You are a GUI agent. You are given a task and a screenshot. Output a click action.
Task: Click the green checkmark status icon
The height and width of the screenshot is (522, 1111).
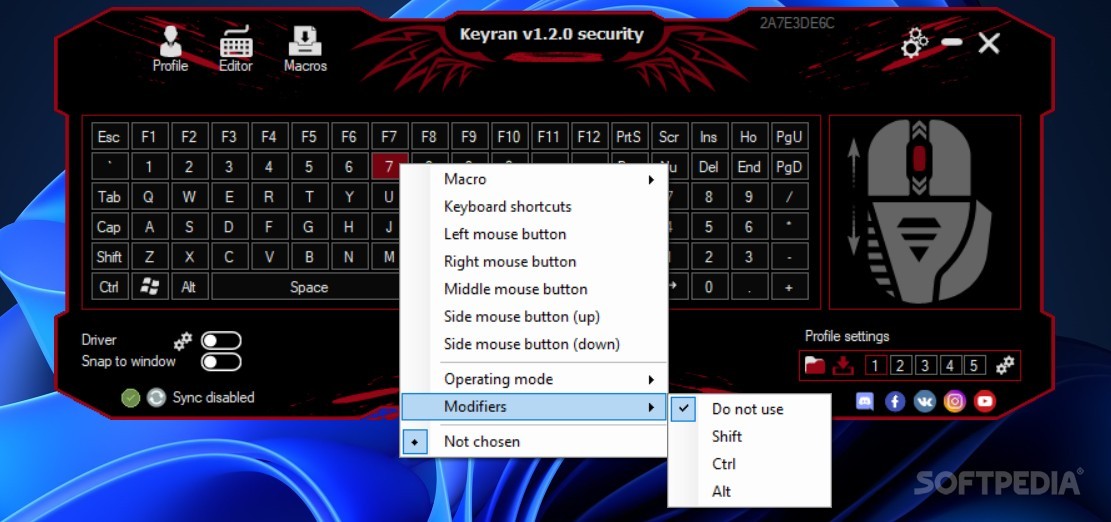(130, 398)
